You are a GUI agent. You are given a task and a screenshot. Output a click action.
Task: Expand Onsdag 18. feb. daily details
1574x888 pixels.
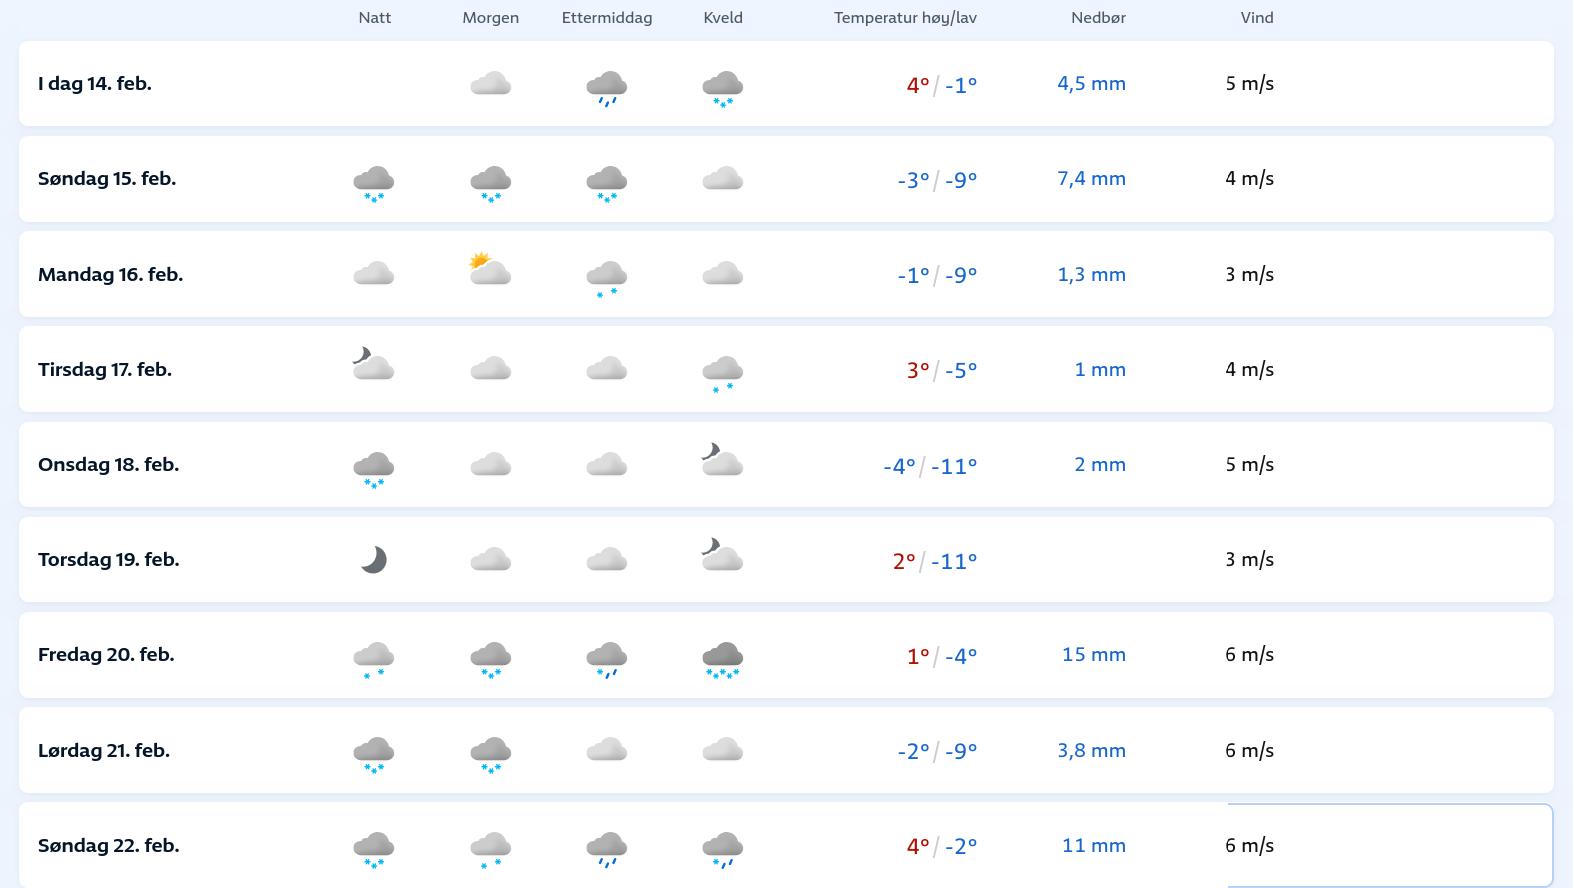tap(108, 465)
